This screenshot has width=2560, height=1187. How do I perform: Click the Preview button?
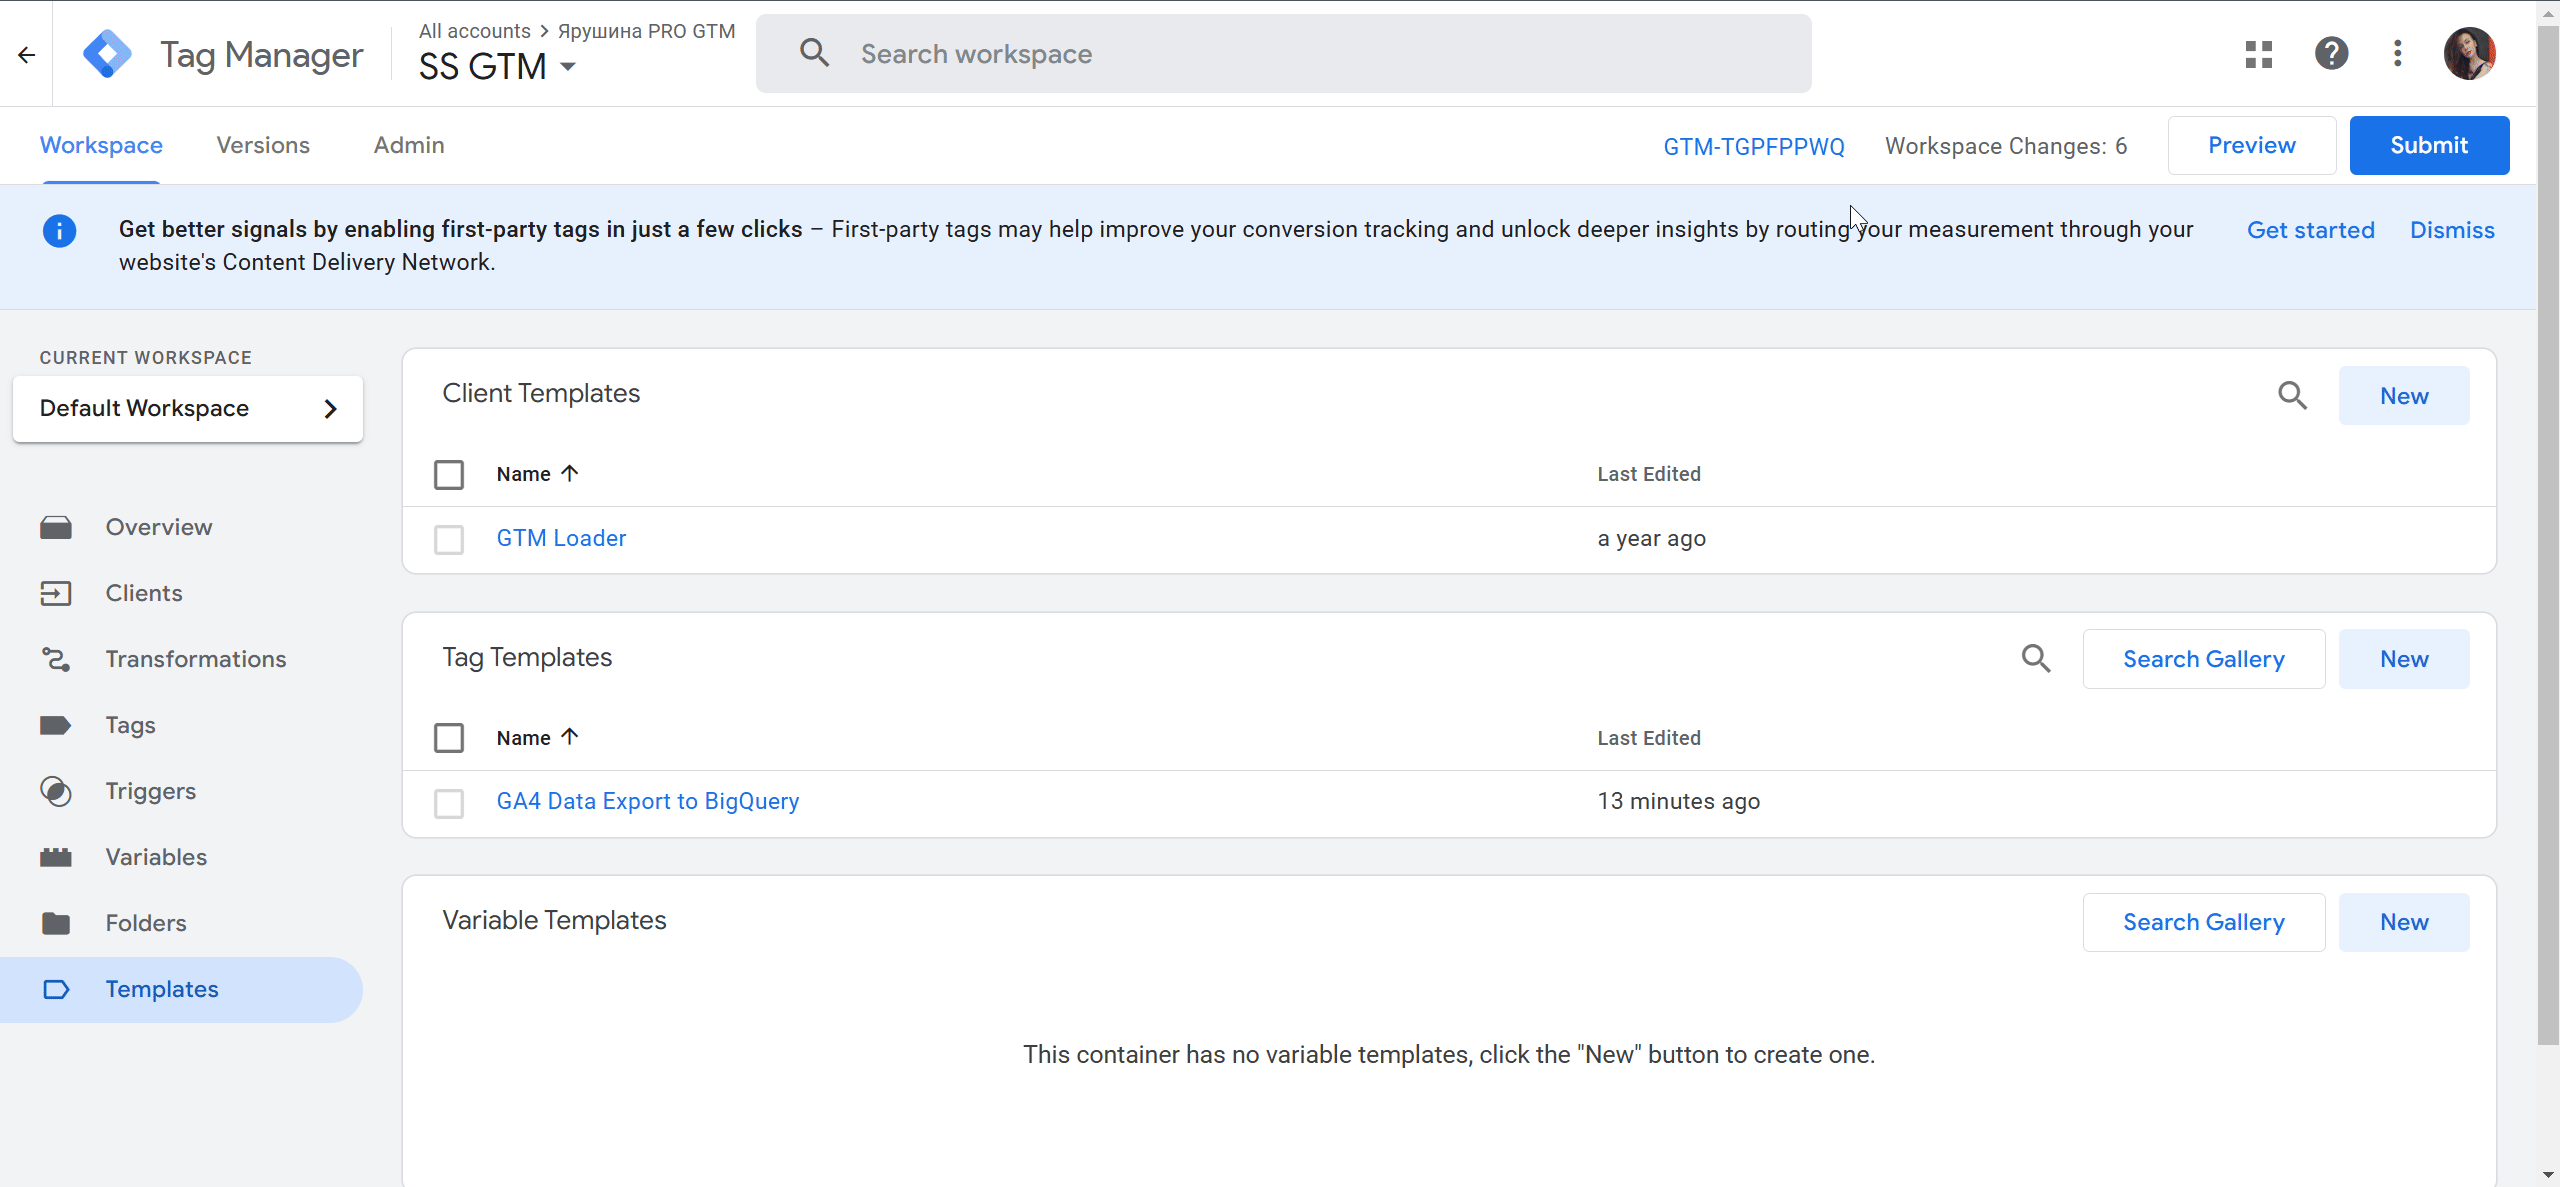2252,145
